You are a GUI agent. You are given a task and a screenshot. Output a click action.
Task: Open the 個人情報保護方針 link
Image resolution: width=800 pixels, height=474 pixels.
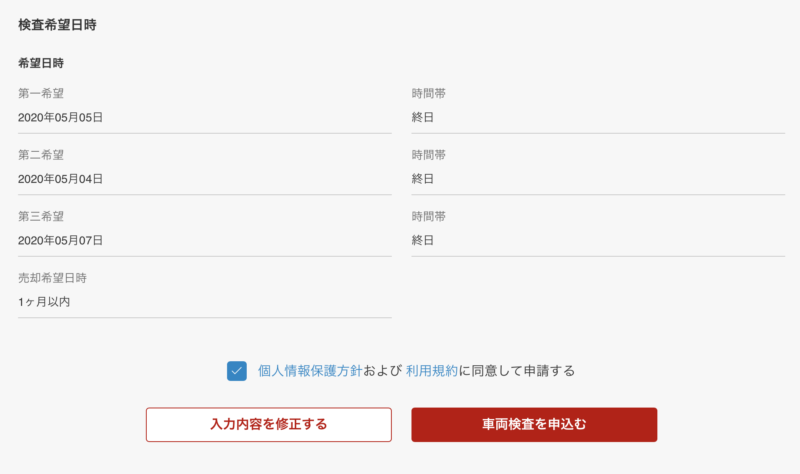point(310,371)
